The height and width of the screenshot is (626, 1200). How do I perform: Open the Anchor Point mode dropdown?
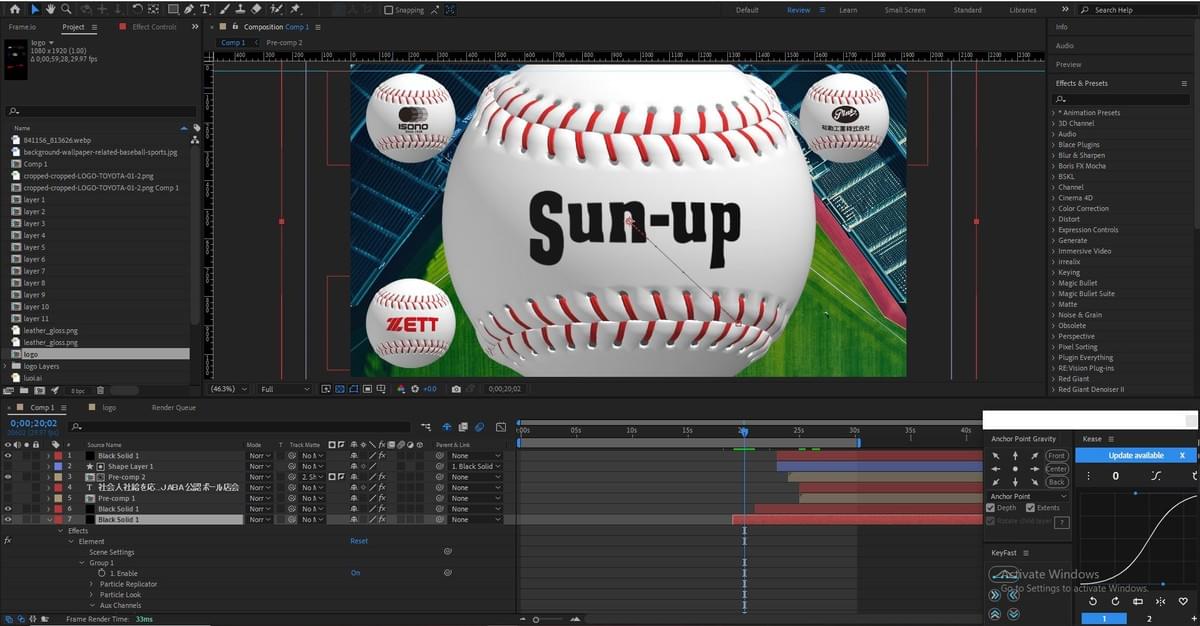click(x=1028, y=496)
